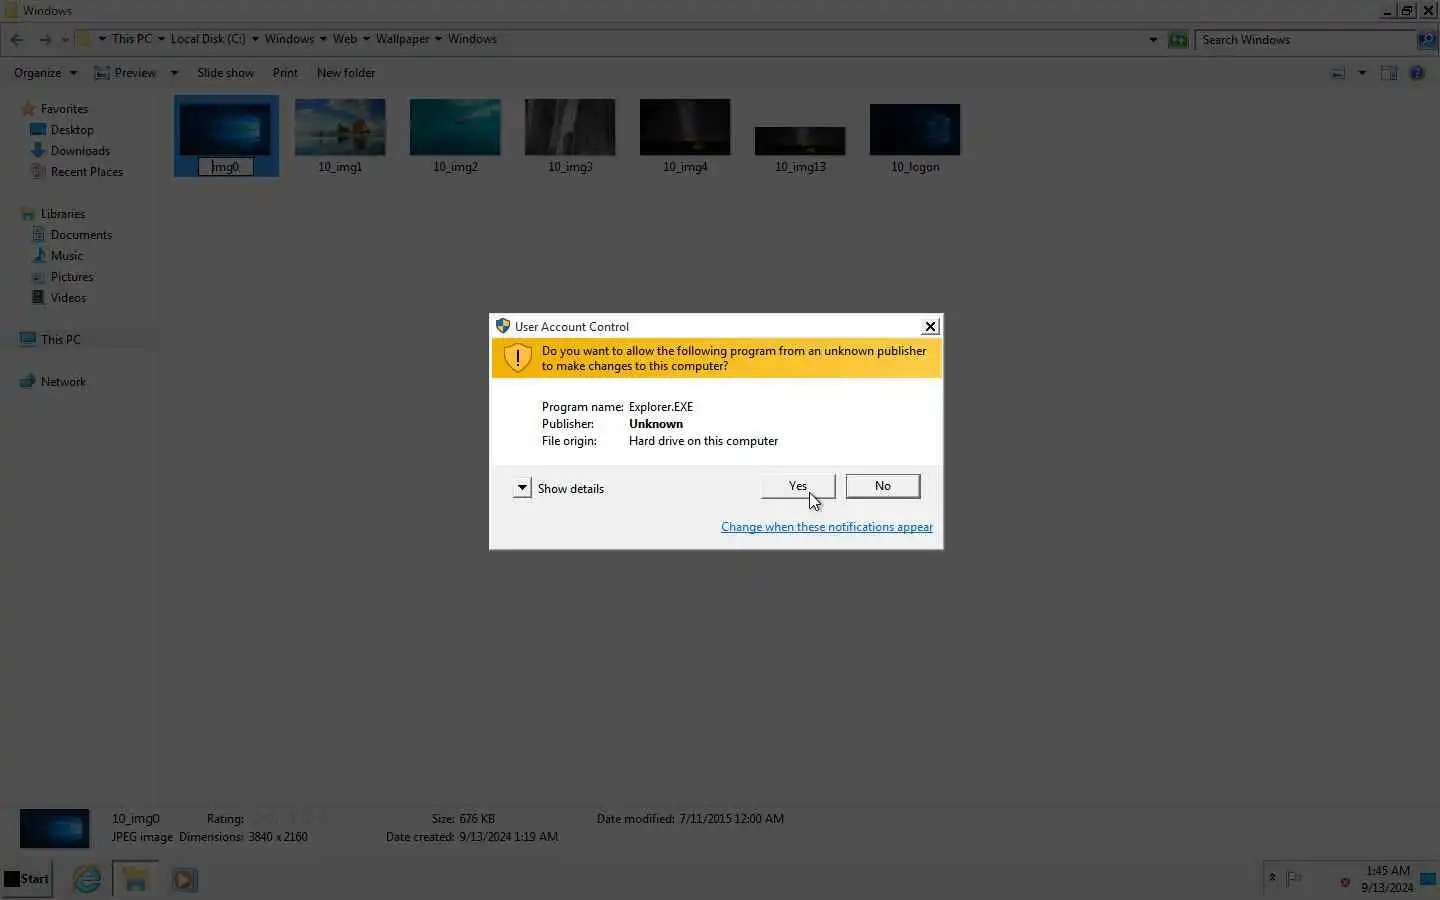Select the 10_img1 wallpaper thumbnail
Screen dimensions: 1440x900
tap(340, 127)
